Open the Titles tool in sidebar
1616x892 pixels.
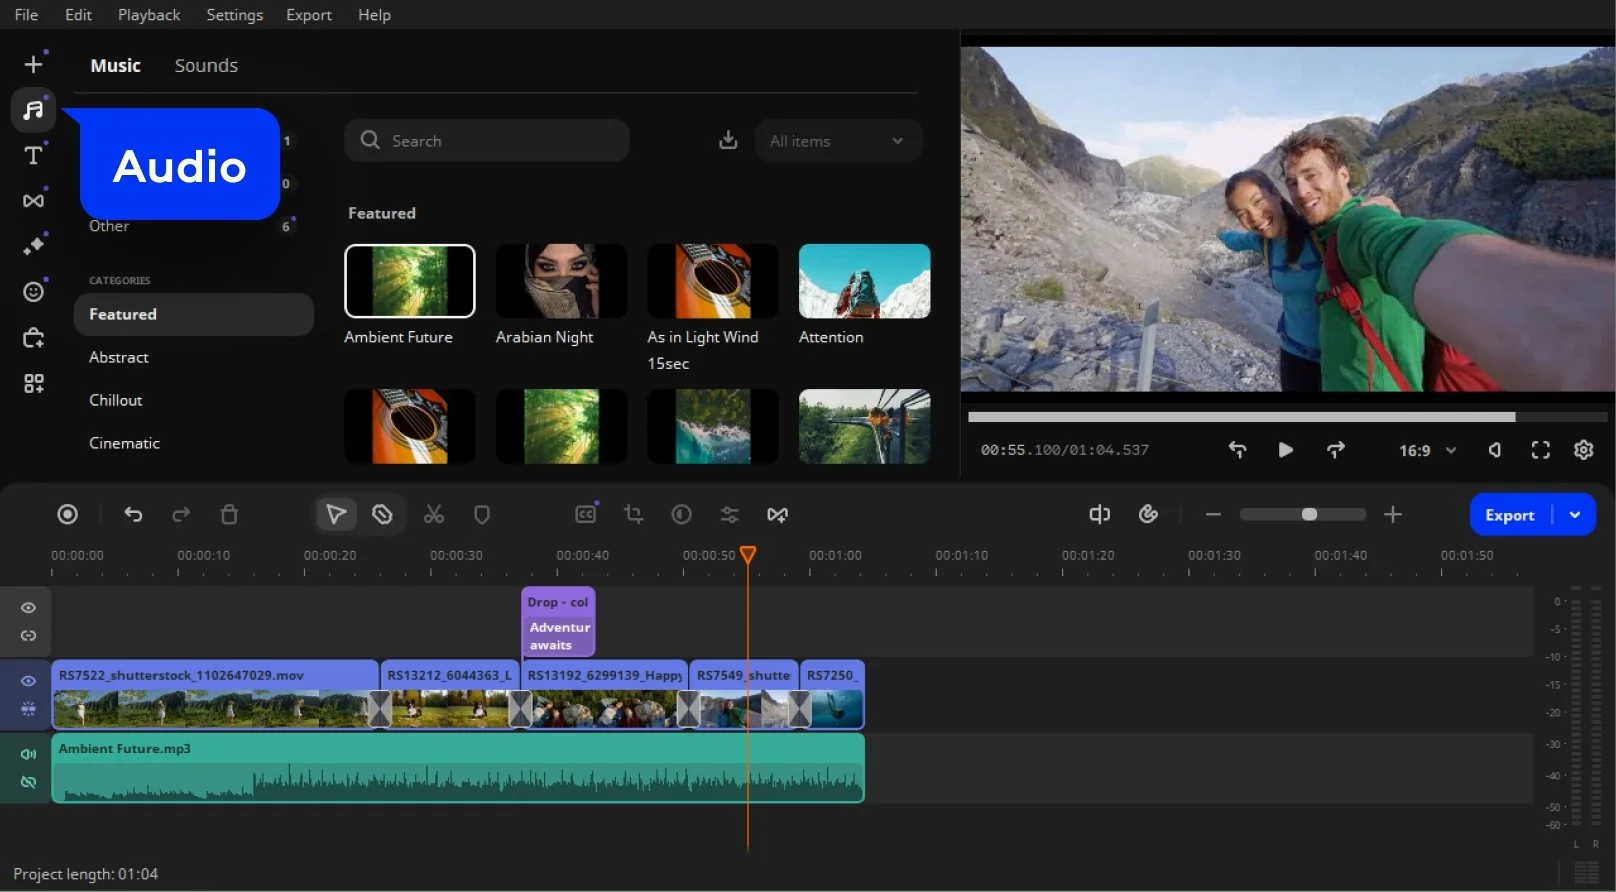33,155
